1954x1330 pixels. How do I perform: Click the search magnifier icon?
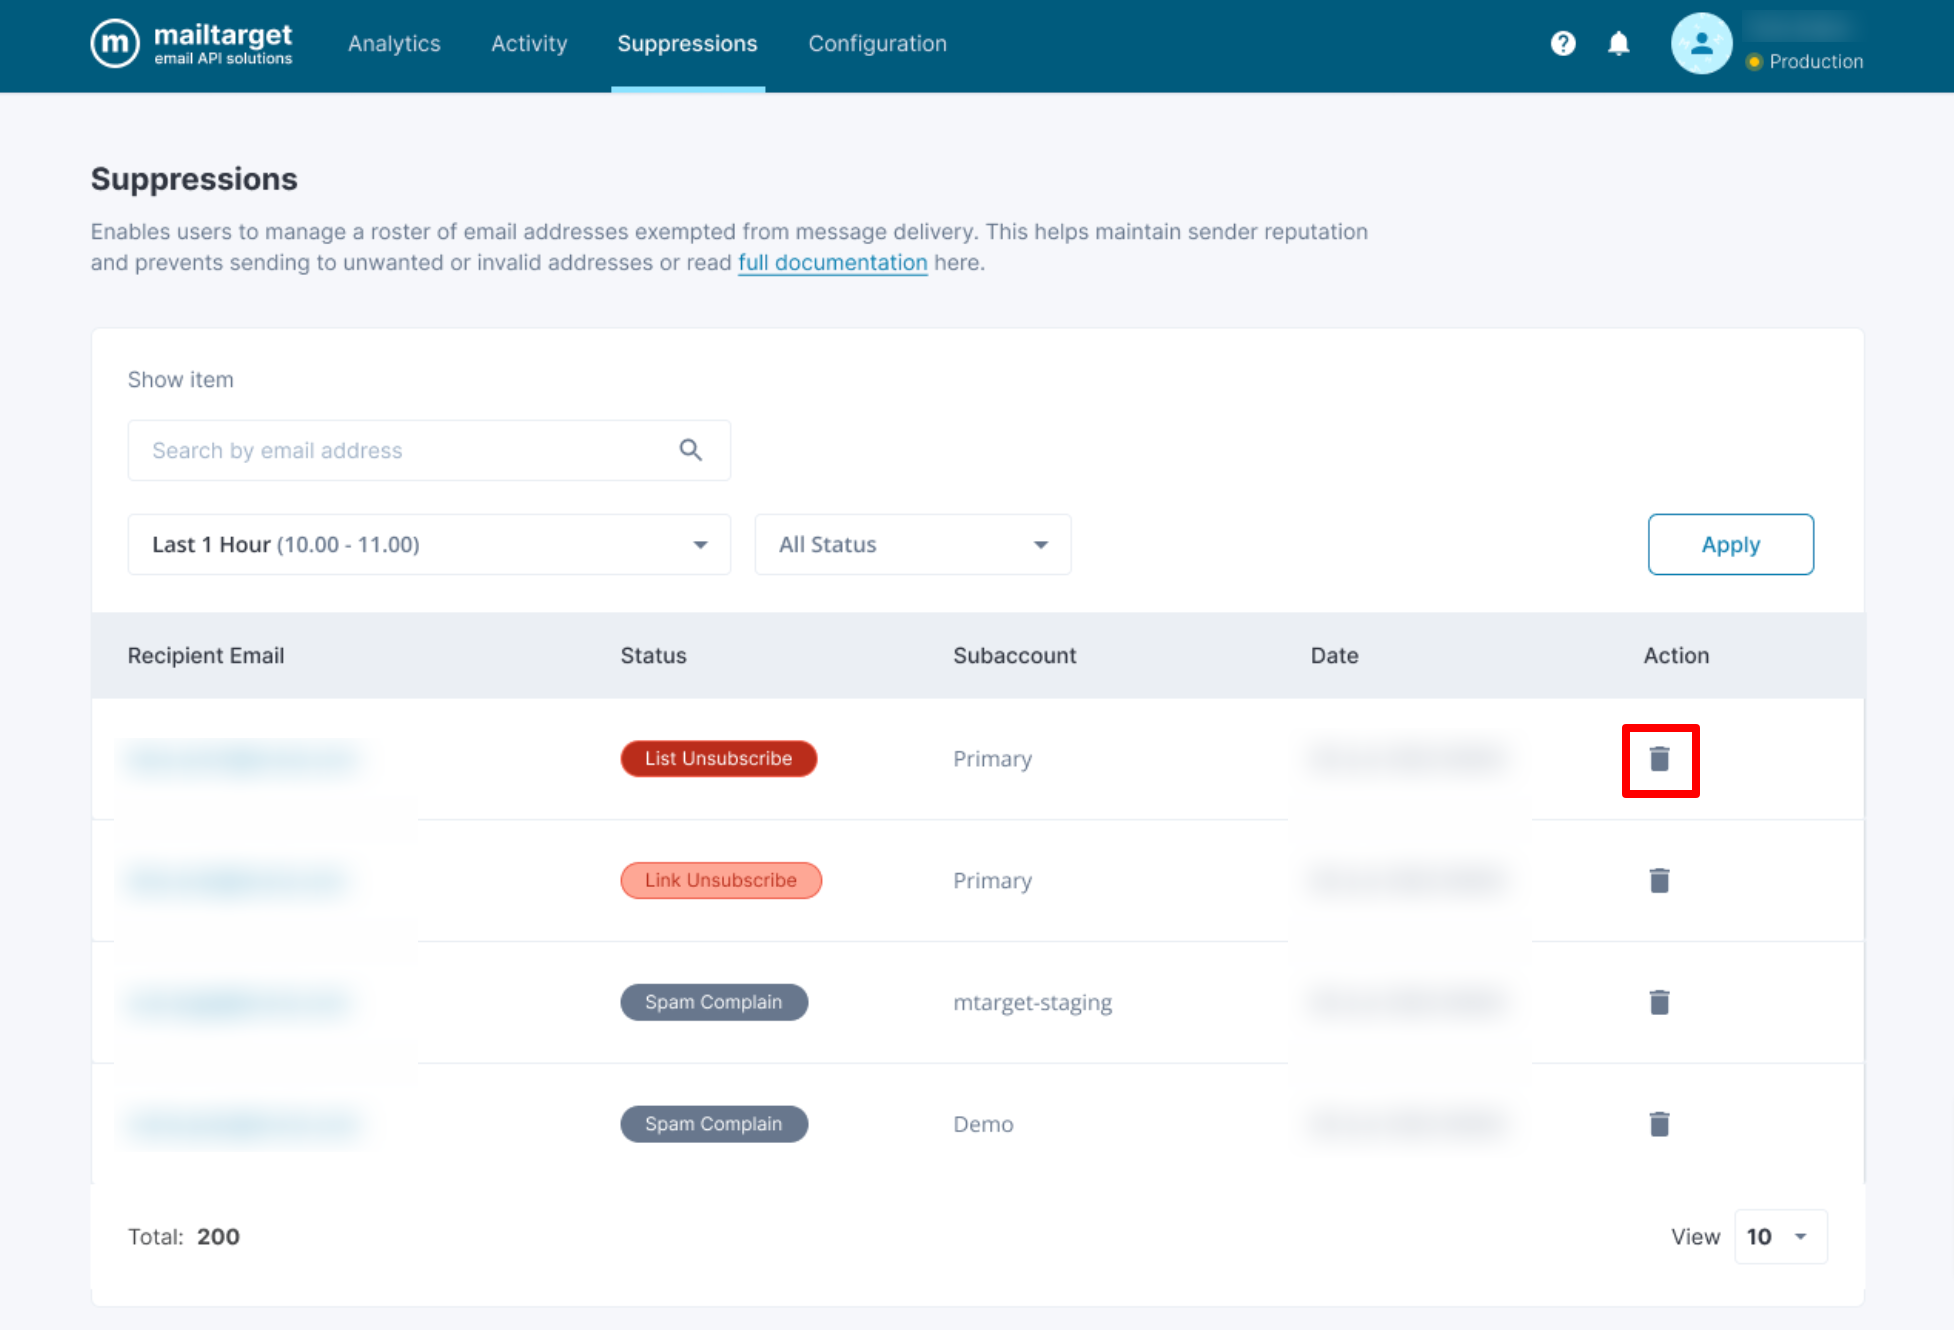[690, 450]
